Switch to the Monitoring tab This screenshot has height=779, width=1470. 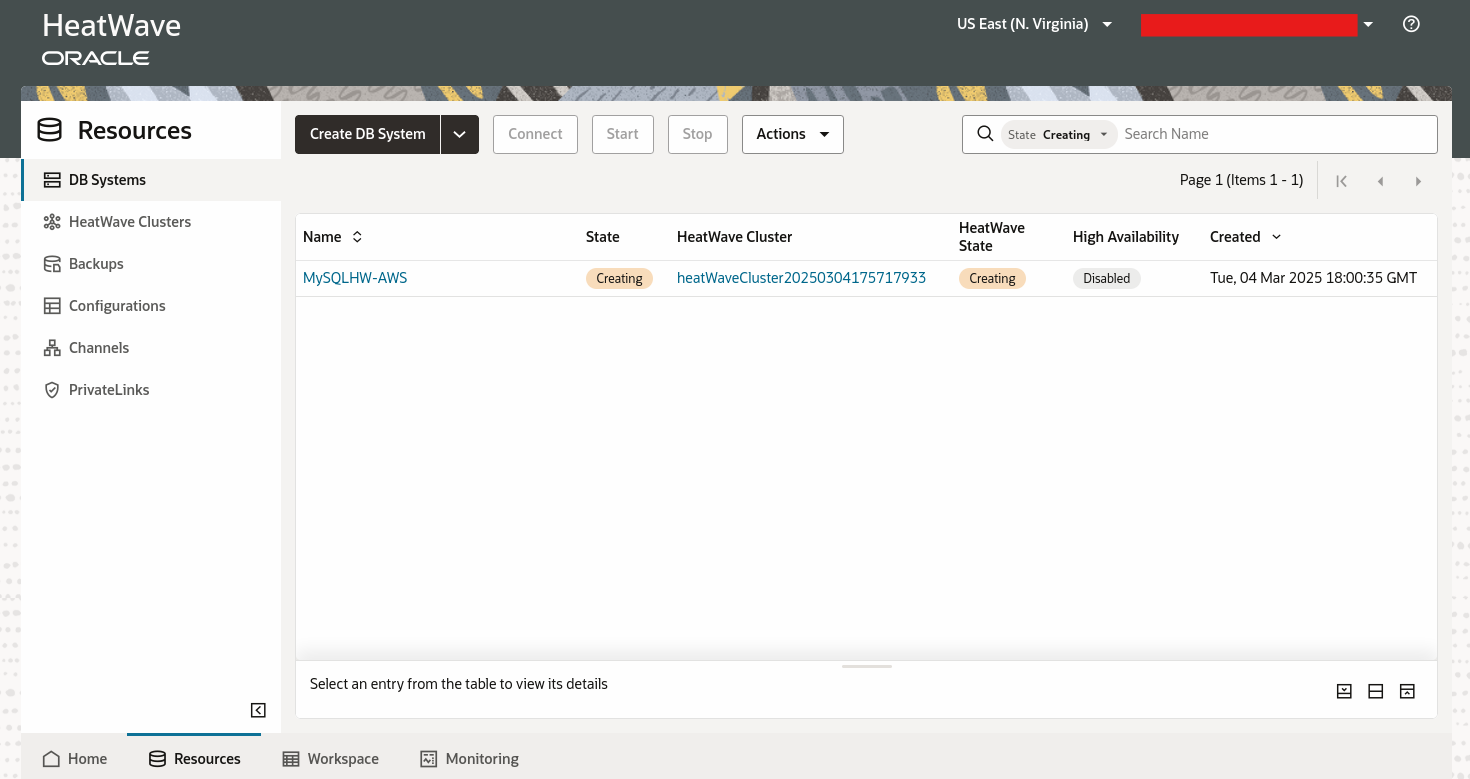pyautogui.click(x=469, y=758)
